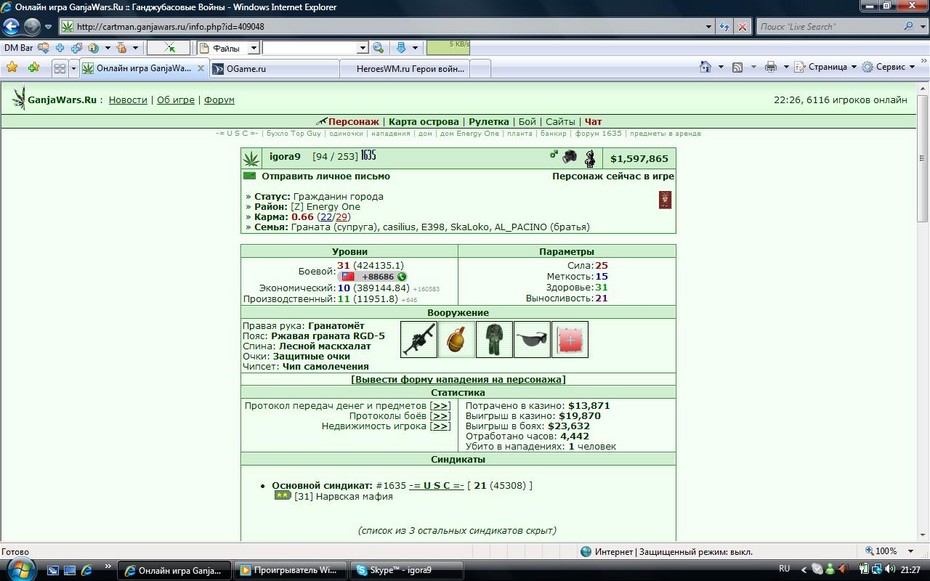
Task: Expand the address bar history dropdown
Action: click(x=708, y=27)
